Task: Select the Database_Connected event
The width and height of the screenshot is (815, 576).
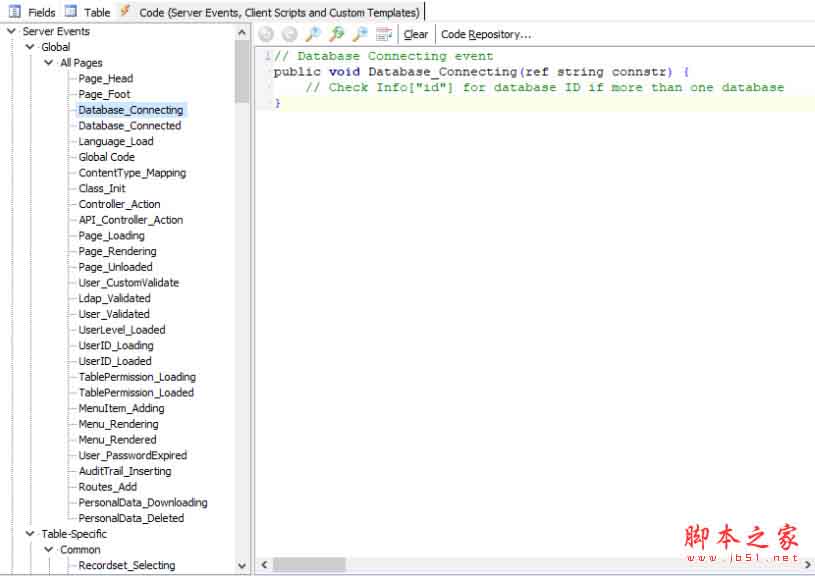Action: point(129,125)
